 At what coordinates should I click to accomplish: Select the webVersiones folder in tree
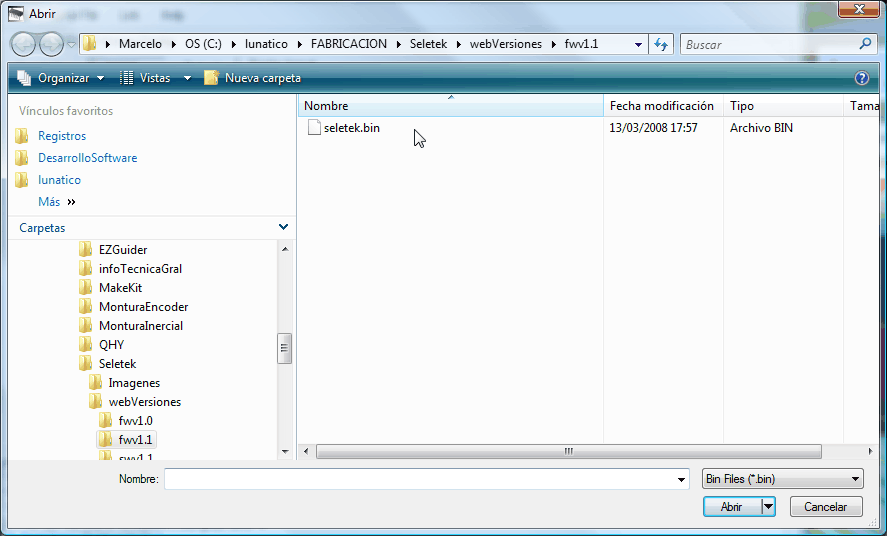click(145, 402)
